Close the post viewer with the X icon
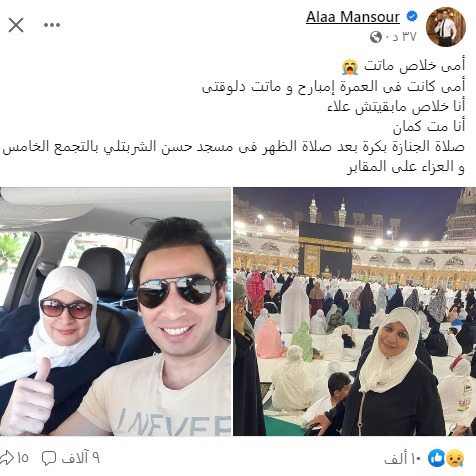Image resolution: width=476 pixels, height=476 pixels. click(16, 25)
